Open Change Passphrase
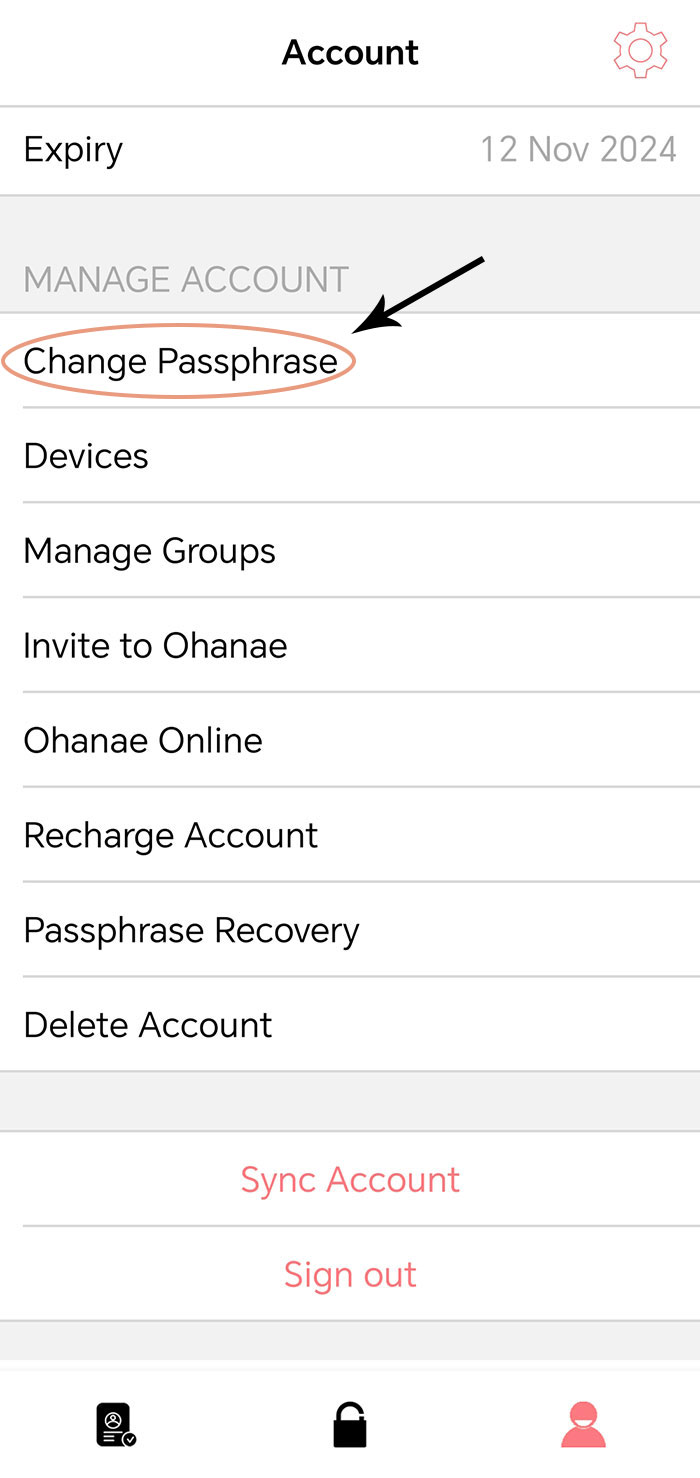The image size is (700, 1478). [x=350, y=361]
